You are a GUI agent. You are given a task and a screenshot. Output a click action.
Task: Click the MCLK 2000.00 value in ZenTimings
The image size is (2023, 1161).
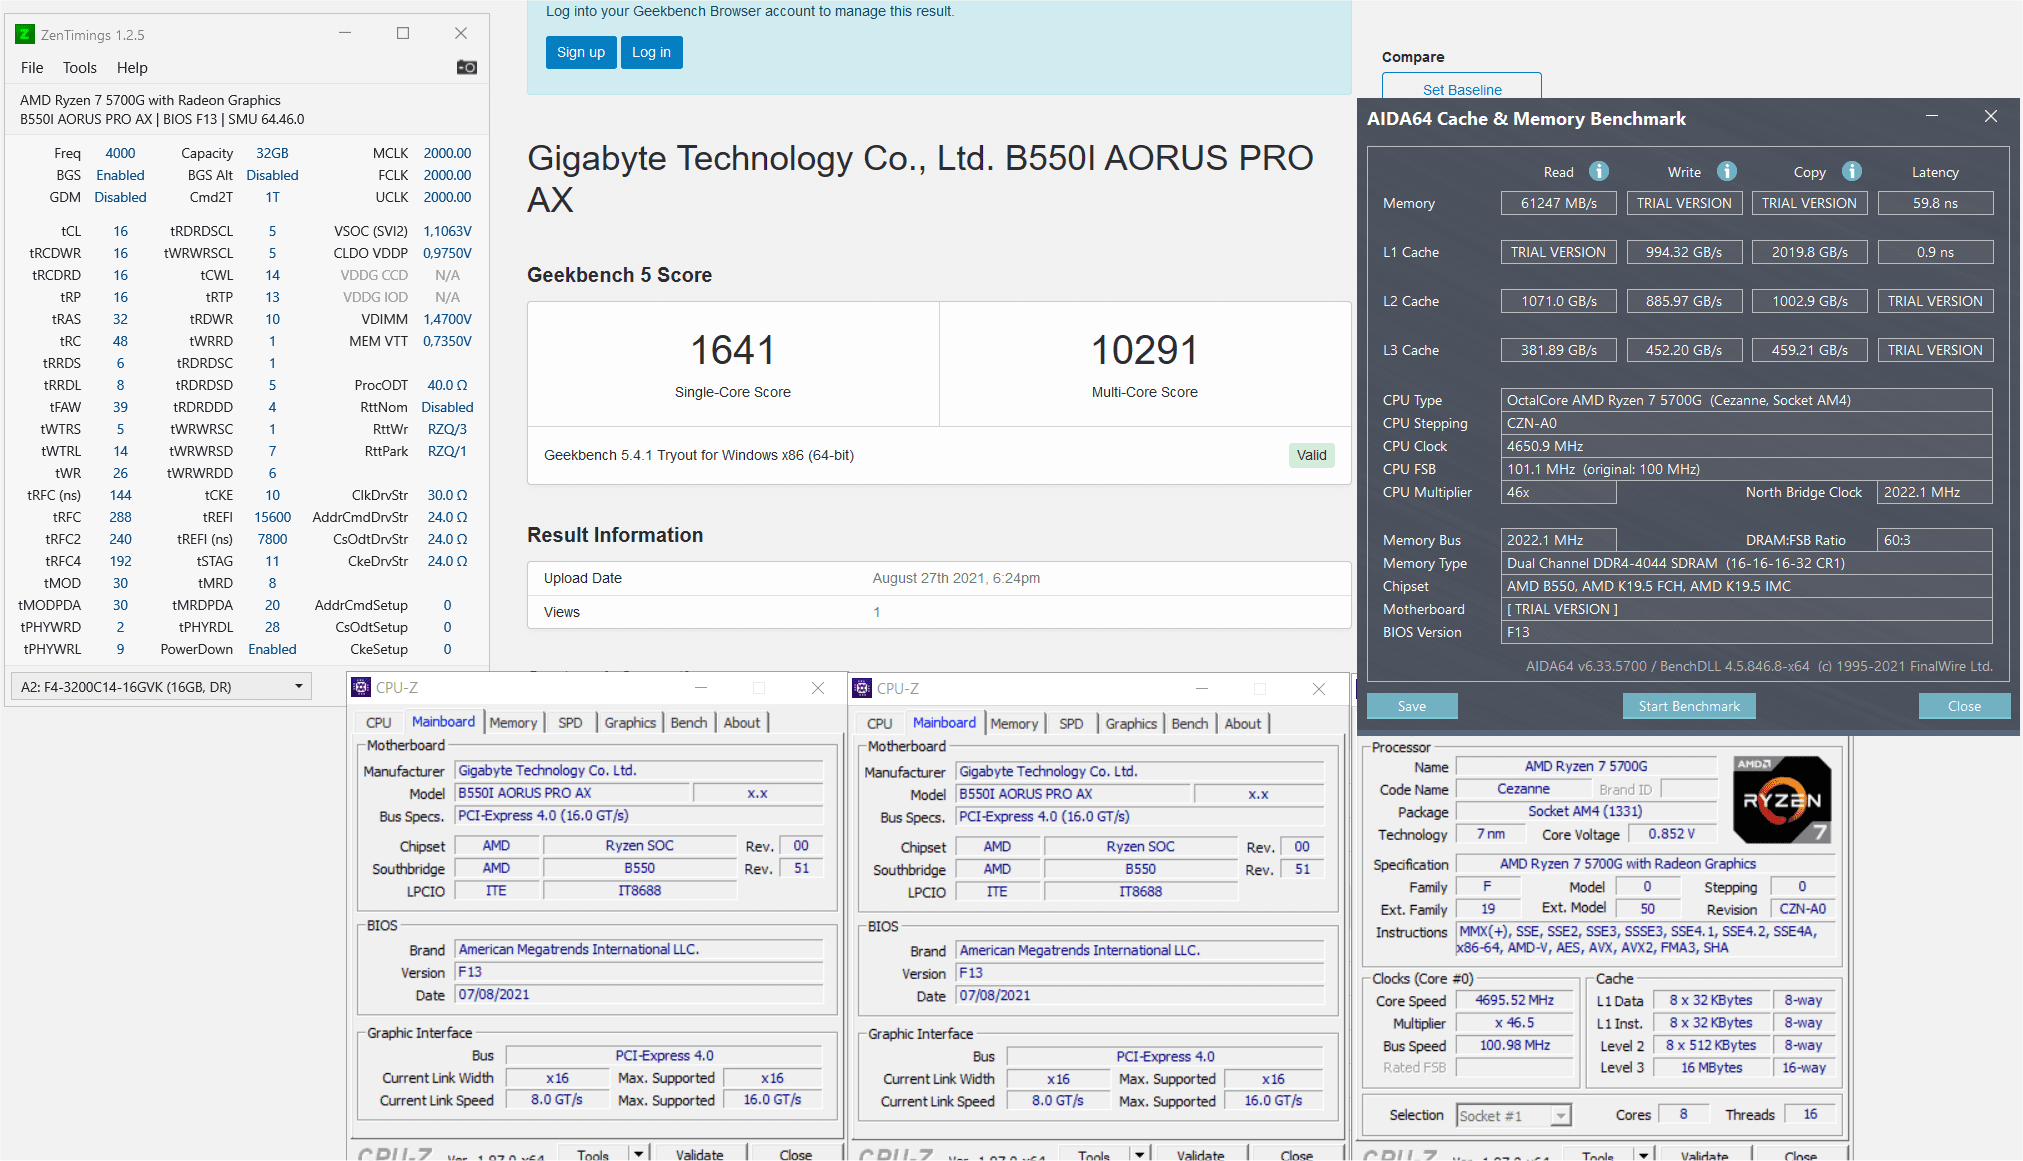point(447,153)
